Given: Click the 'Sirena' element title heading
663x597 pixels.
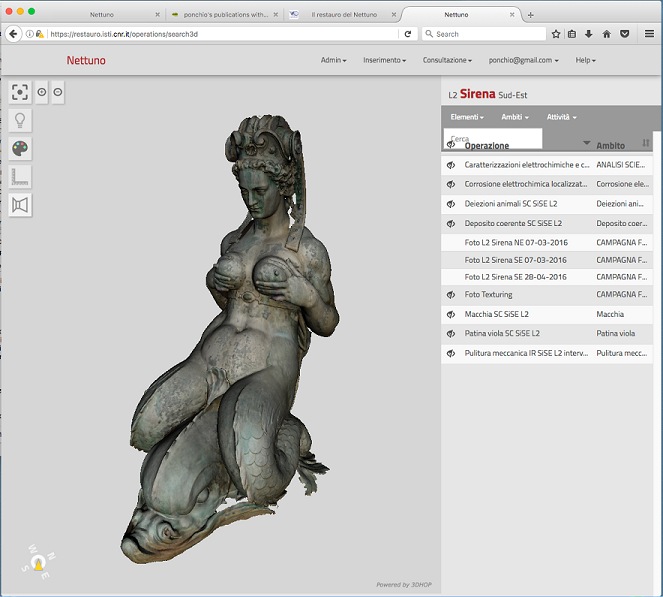Looking at the screenshot, I should 477,94.
